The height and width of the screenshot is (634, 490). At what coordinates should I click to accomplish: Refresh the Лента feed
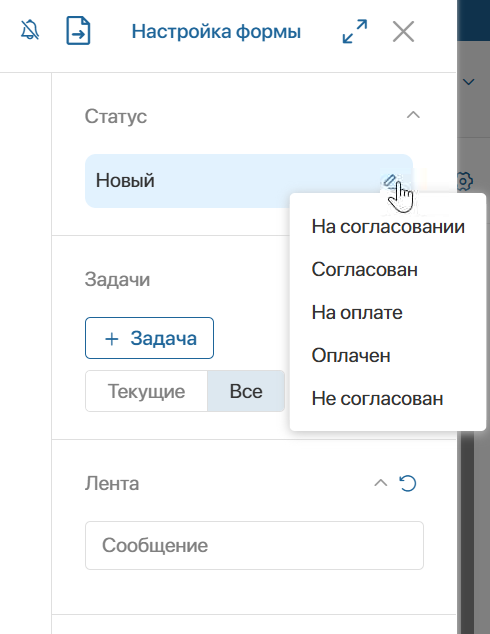coord(408,483)
